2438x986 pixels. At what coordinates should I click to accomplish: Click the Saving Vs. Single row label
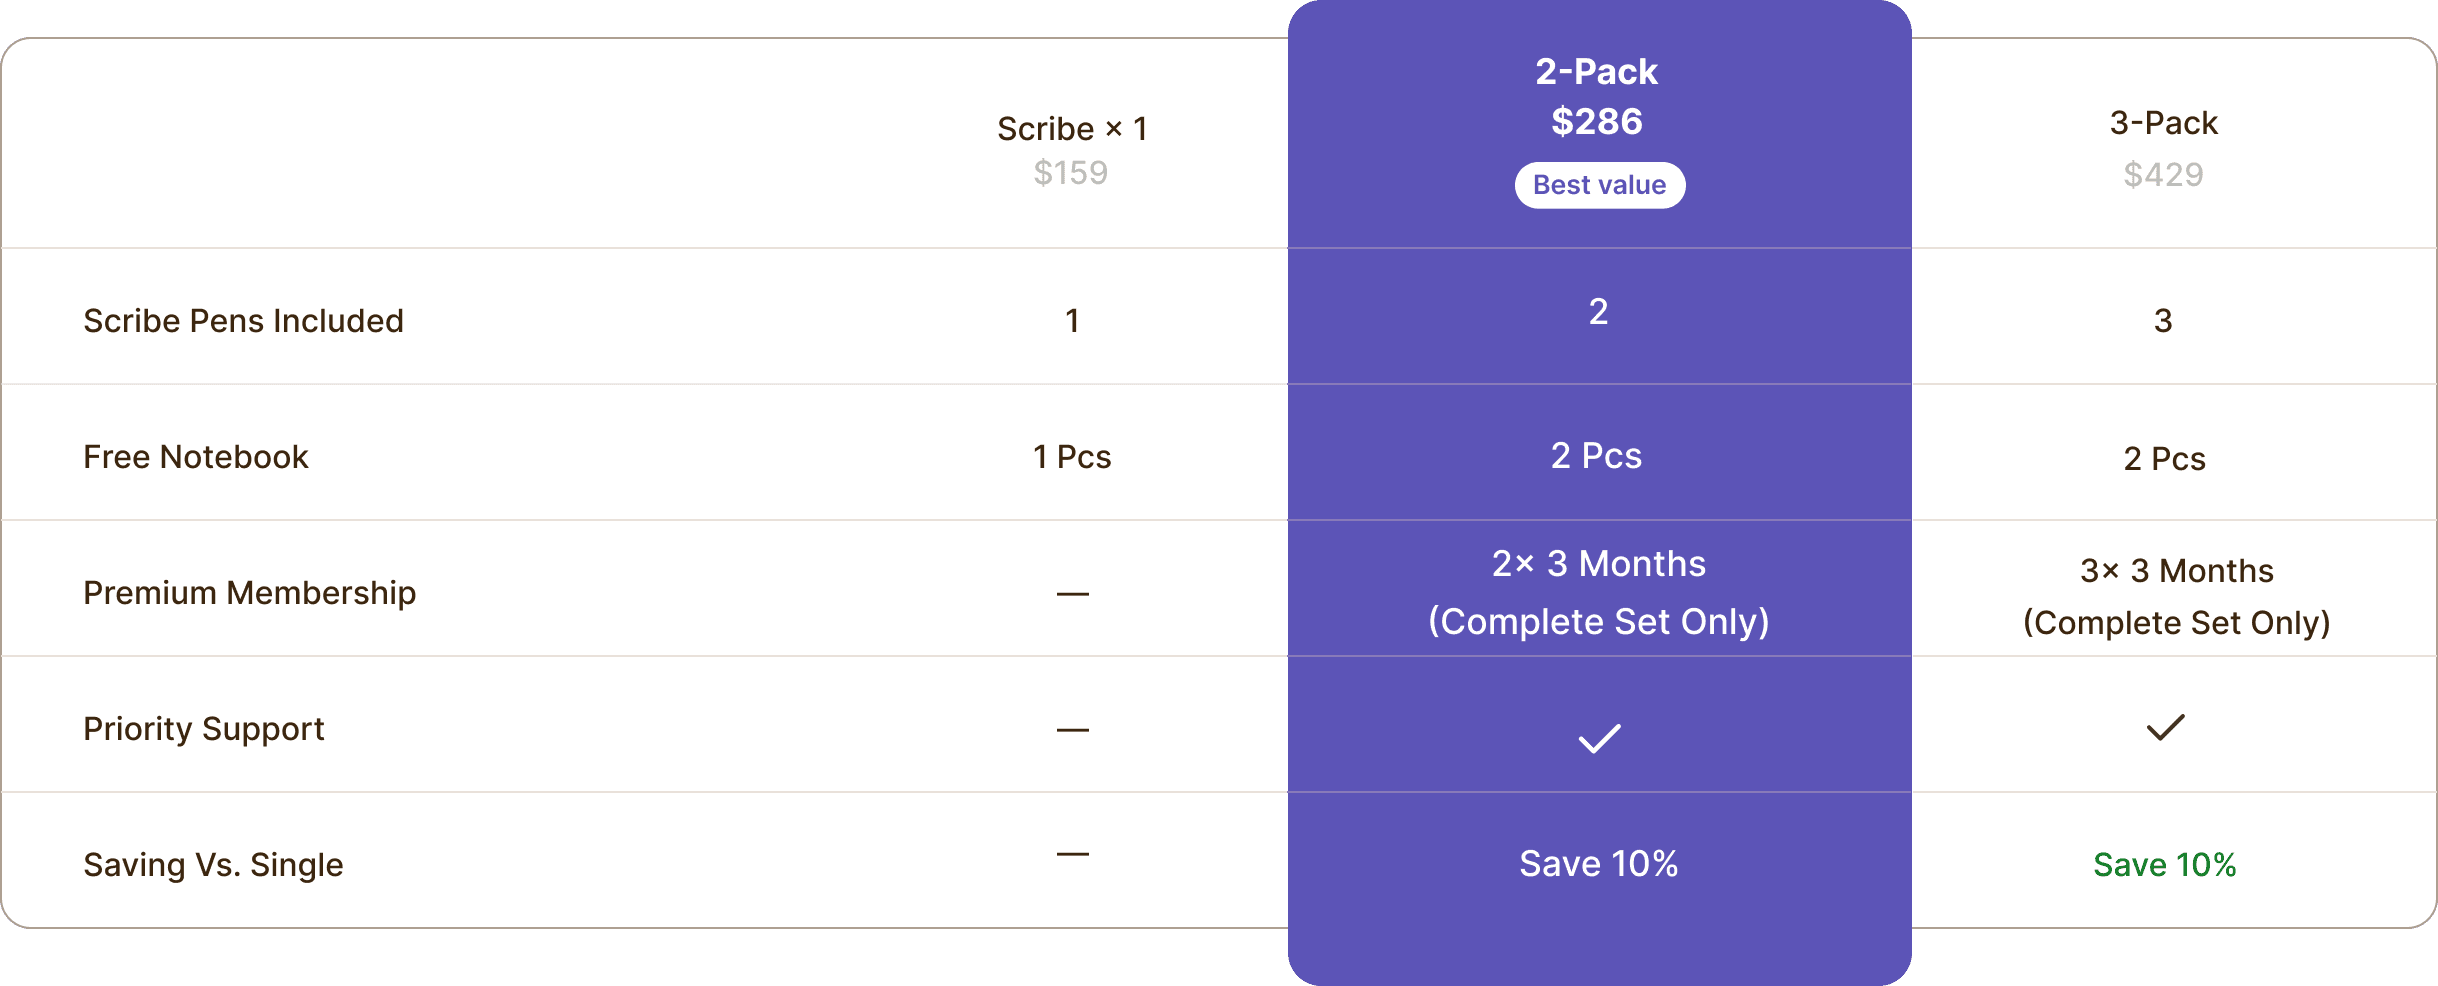213,865
